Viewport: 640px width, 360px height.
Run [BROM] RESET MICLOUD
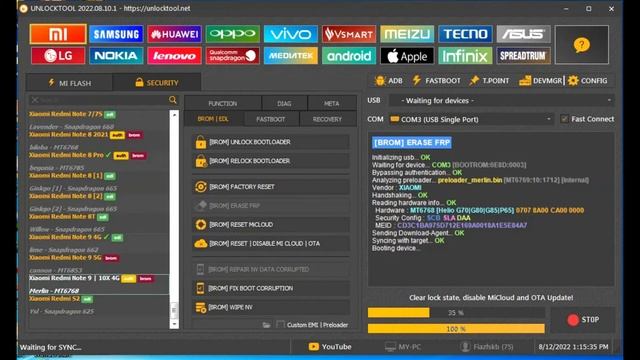point(271,224)
